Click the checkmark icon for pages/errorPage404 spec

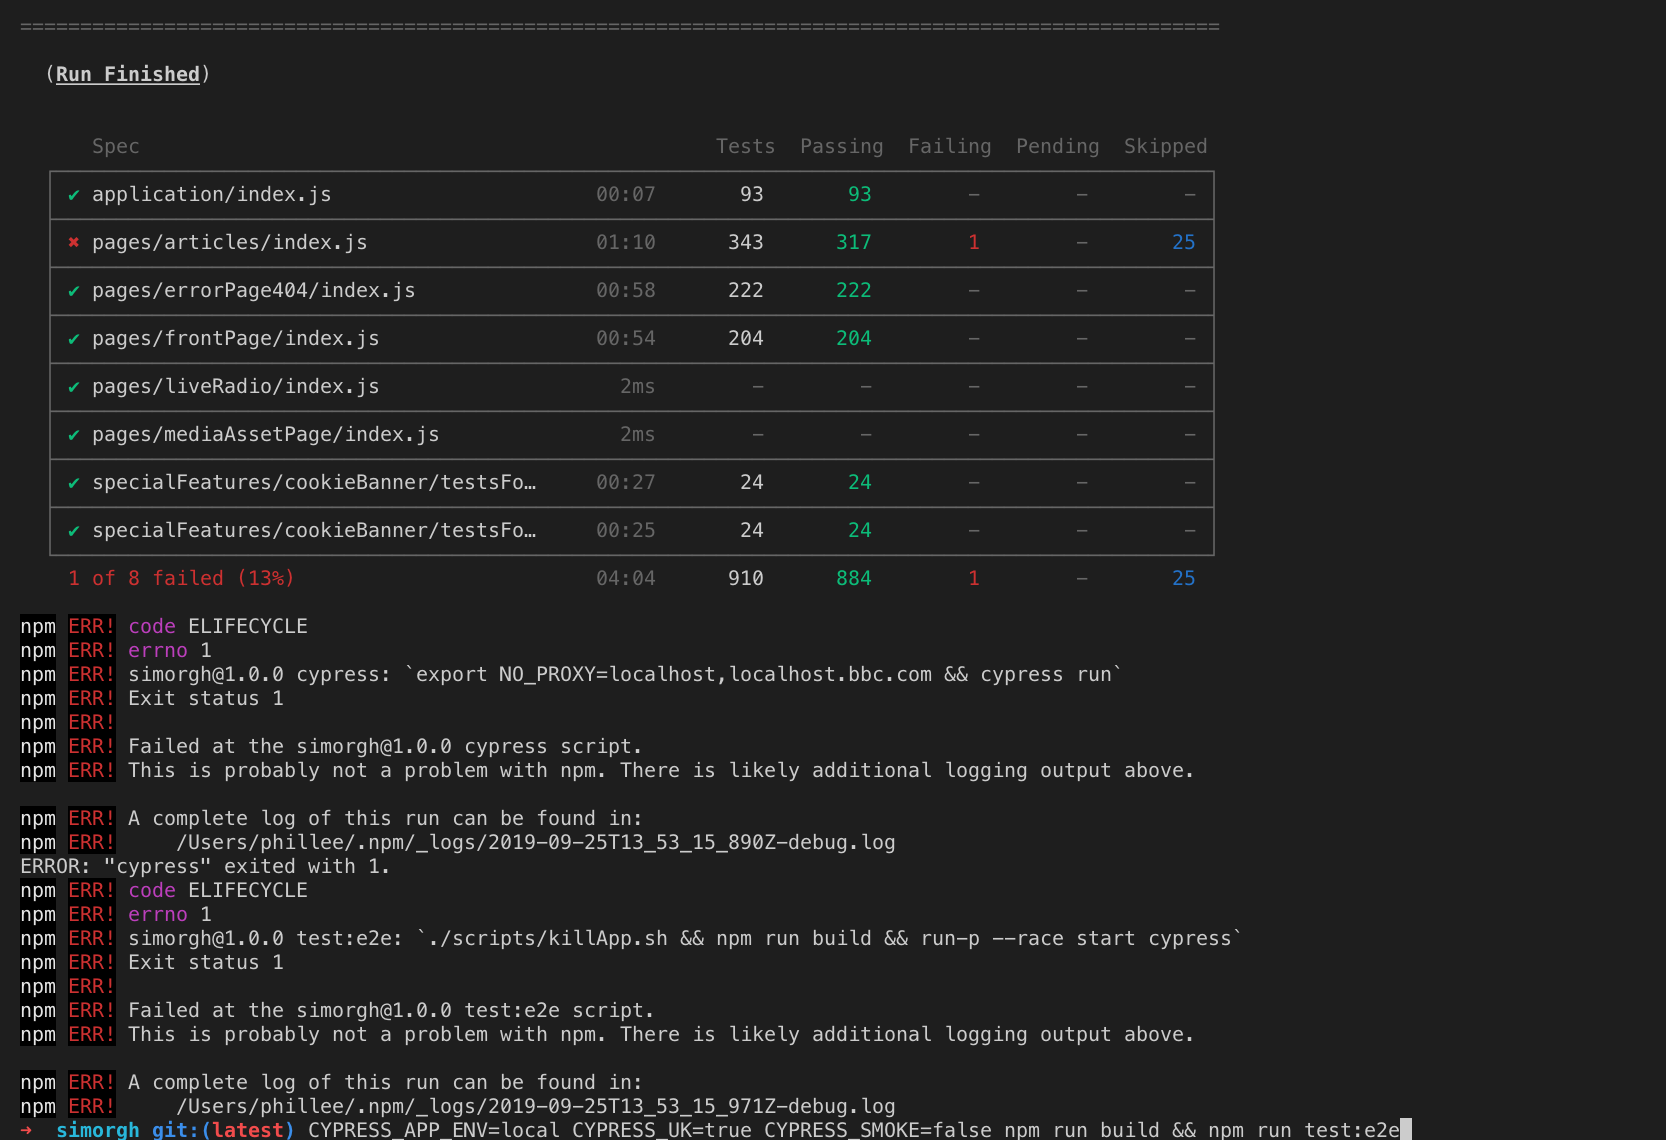(x=73, y=290)
